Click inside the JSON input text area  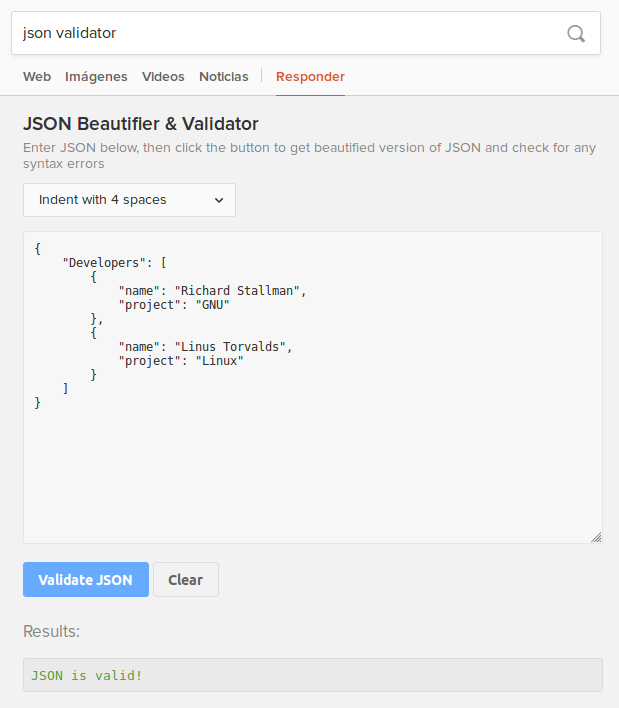(x=313, y=387)
